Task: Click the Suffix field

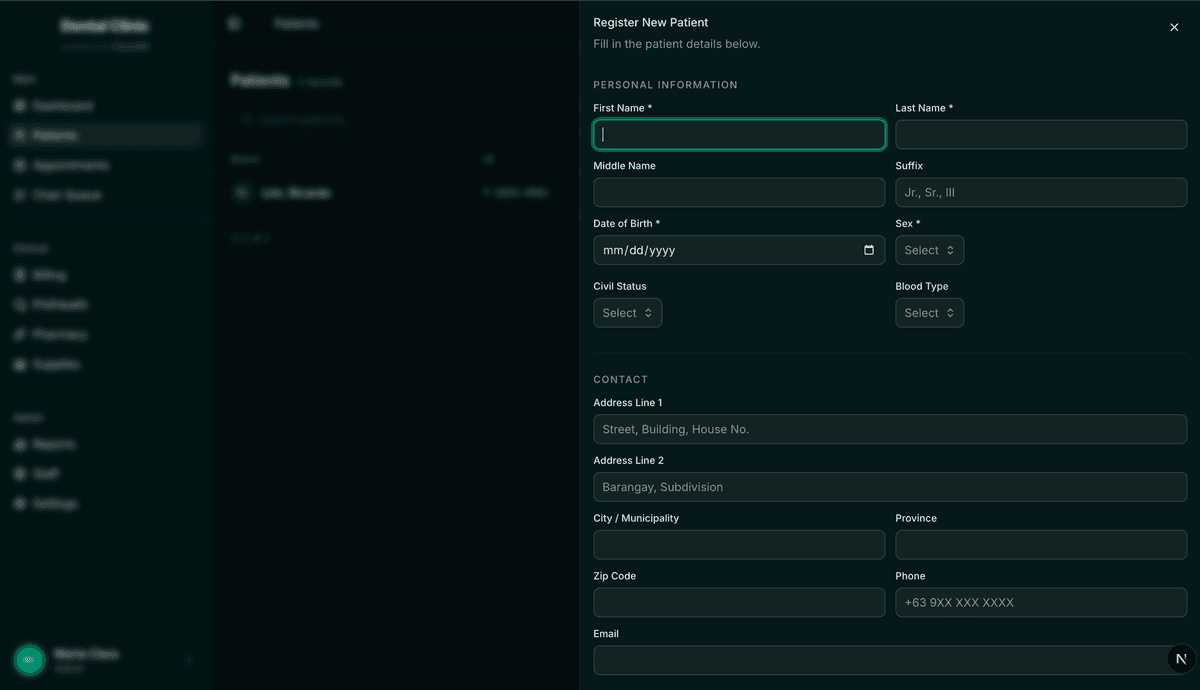Action: pyautogui.click(x=1041, y=192)
